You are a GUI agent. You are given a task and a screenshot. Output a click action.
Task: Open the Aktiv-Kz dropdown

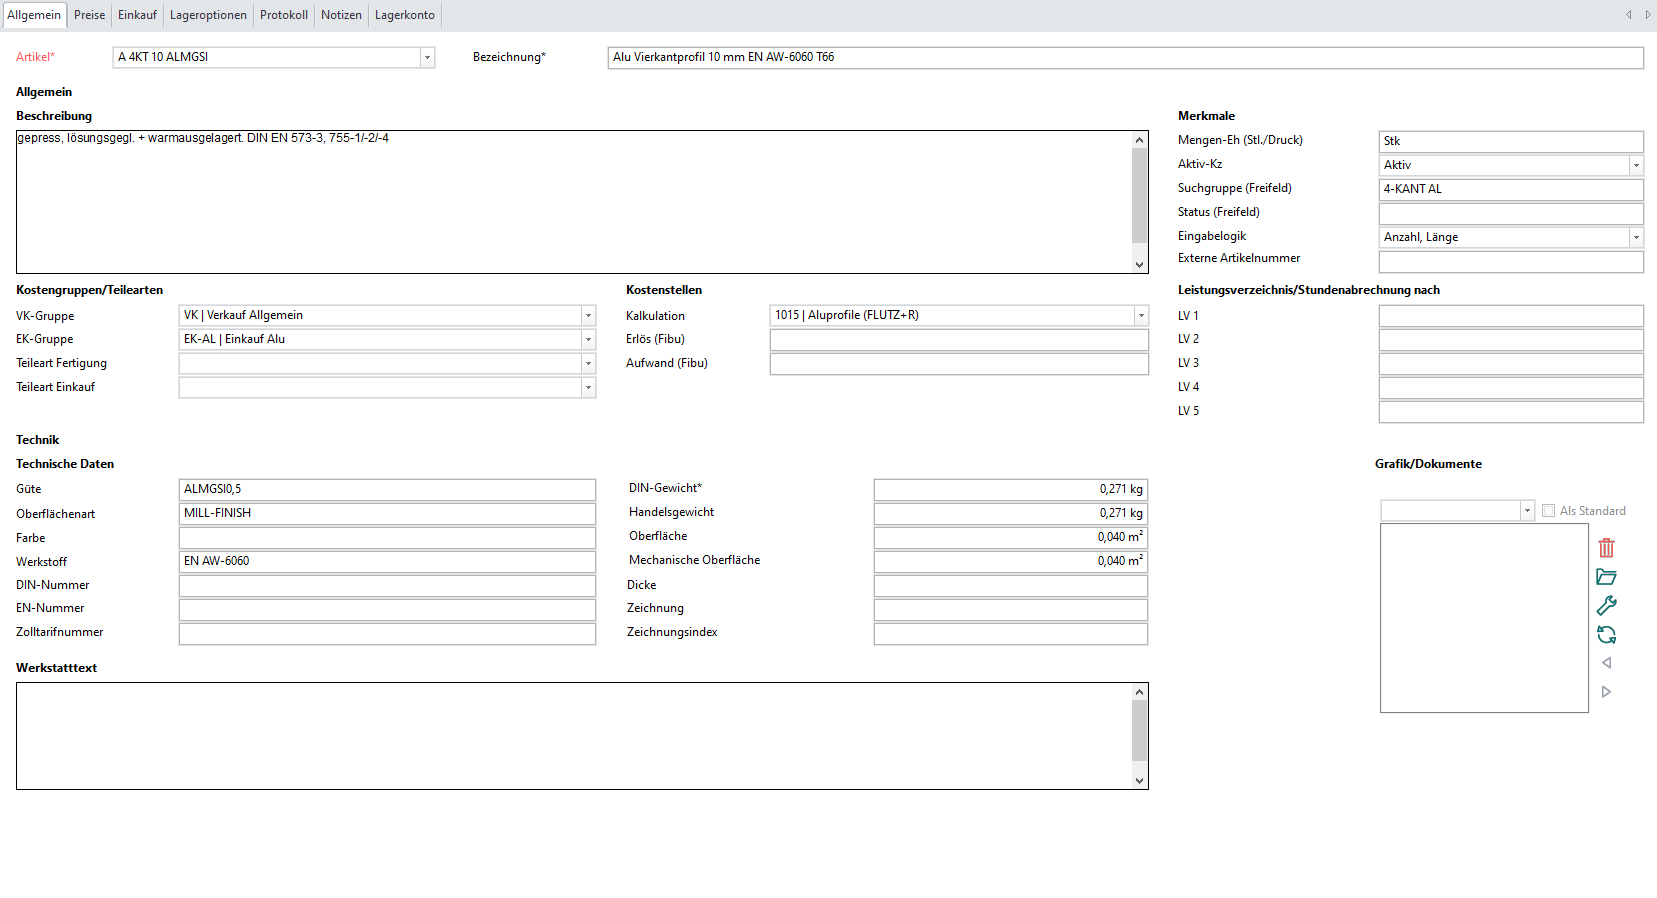pyautogui.click(x=1635, y=166)
